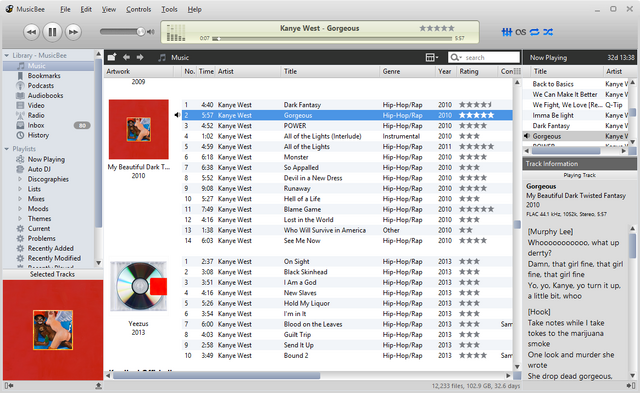The height and width of the screenshot is (393, 640).
Task: Select Podcasts in the library sidebar
Action: click(x=40, y=86)
